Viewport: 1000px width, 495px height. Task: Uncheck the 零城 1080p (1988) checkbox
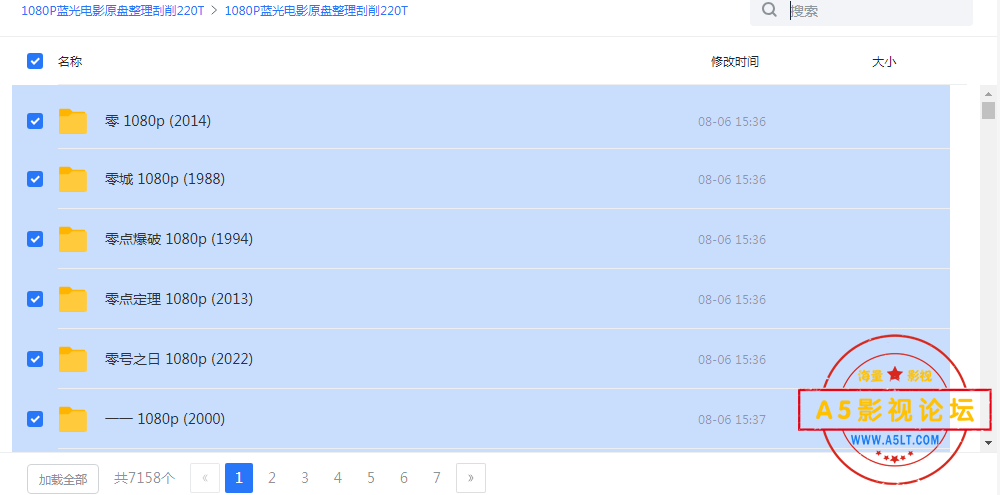(34, 179)
